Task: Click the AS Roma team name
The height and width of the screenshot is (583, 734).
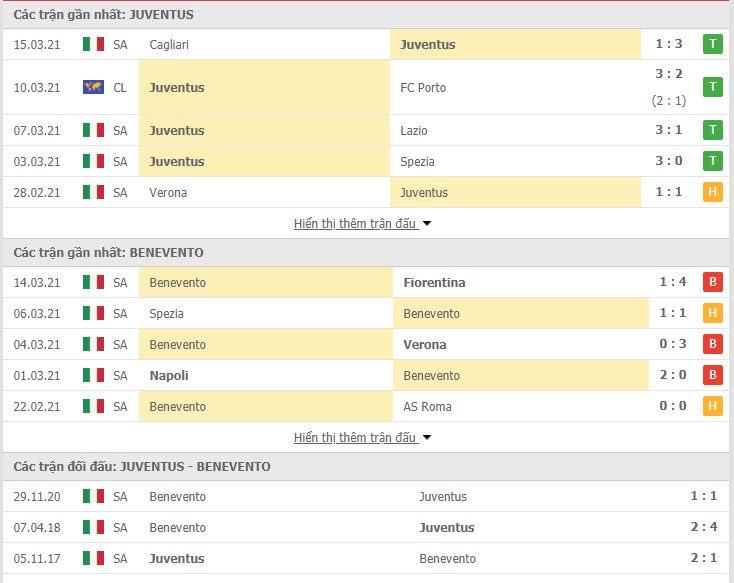Action: (427, 406)
